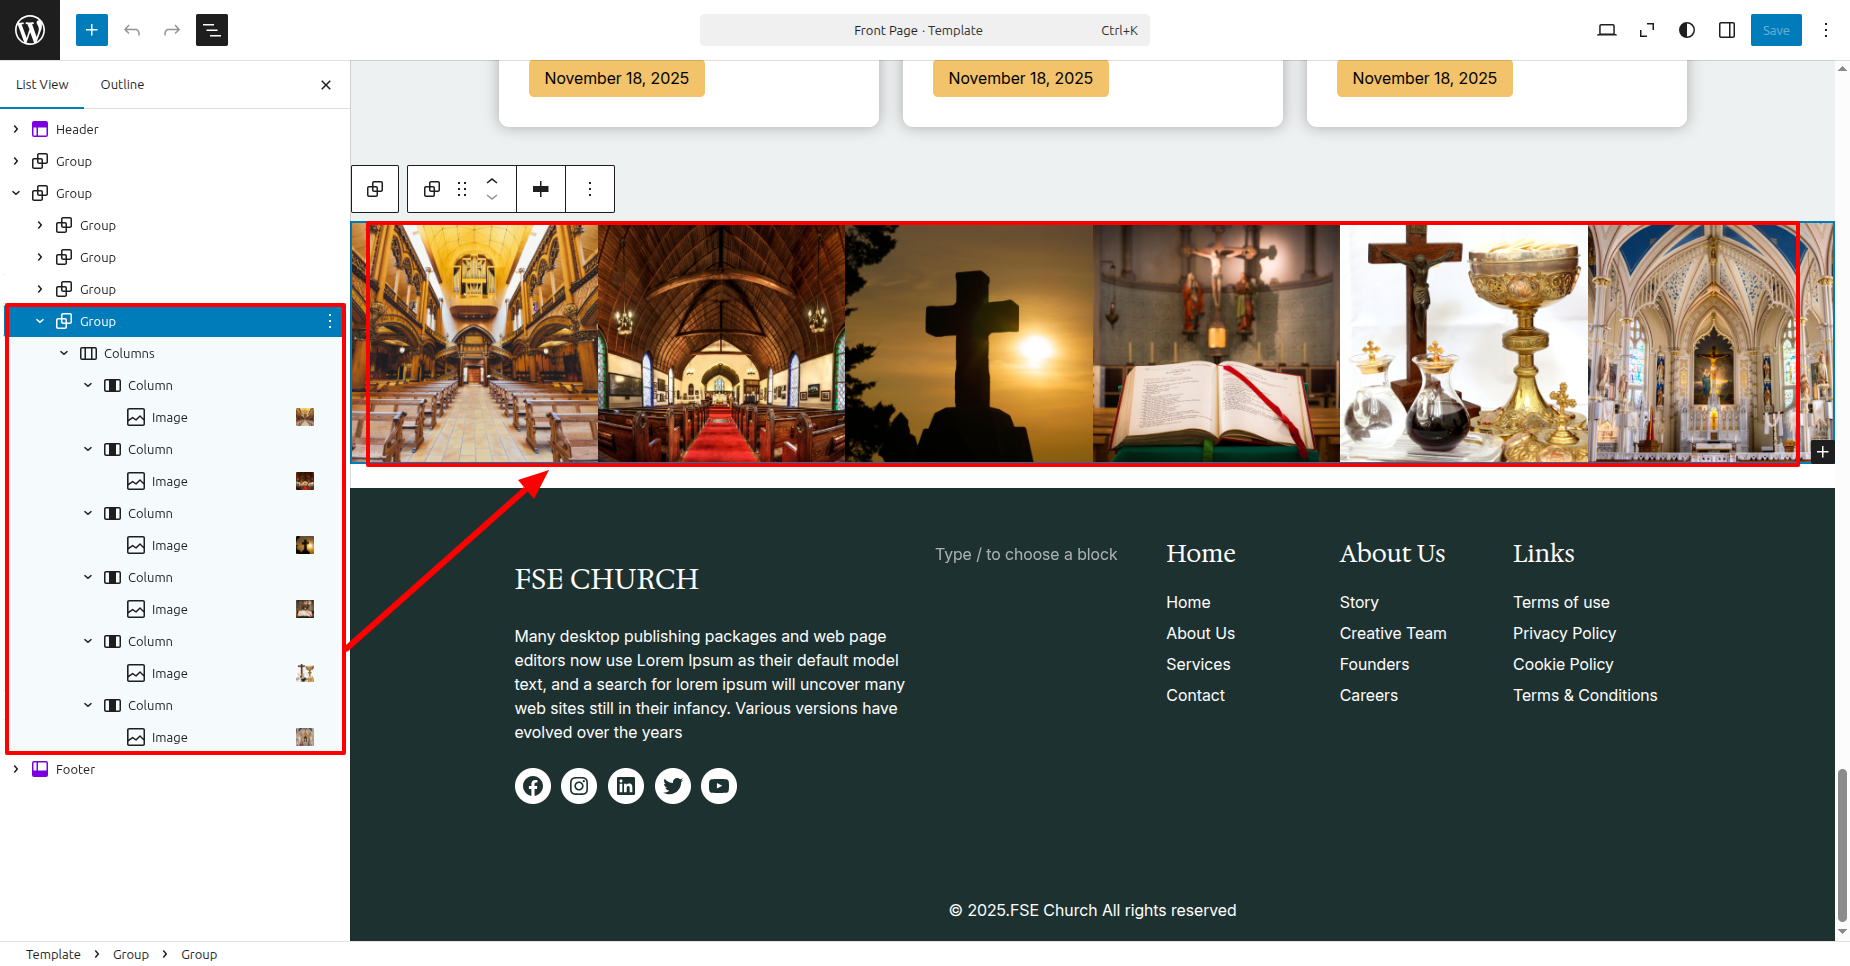Image resolution: width=1850 pixels, height=966 pixels.
Task: Click the Undo arrow icon
Action: point(132,30)
